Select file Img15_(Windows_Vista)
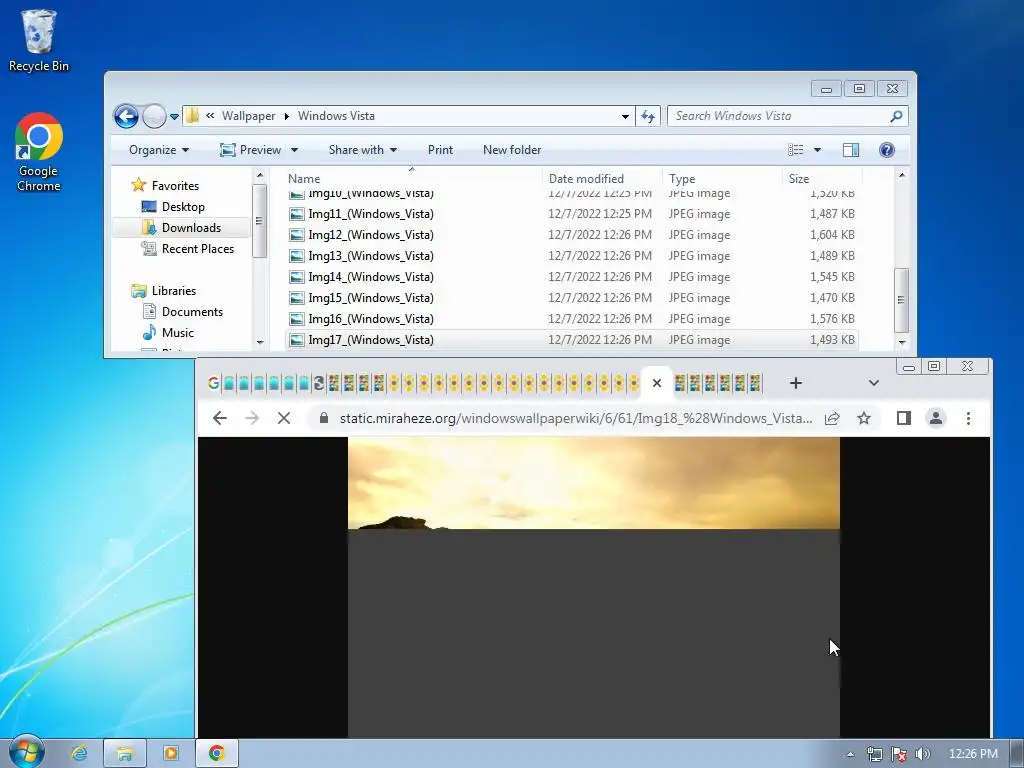This screenshot has width=1024, height=768. pyautogui.click(x=571, y=298)
